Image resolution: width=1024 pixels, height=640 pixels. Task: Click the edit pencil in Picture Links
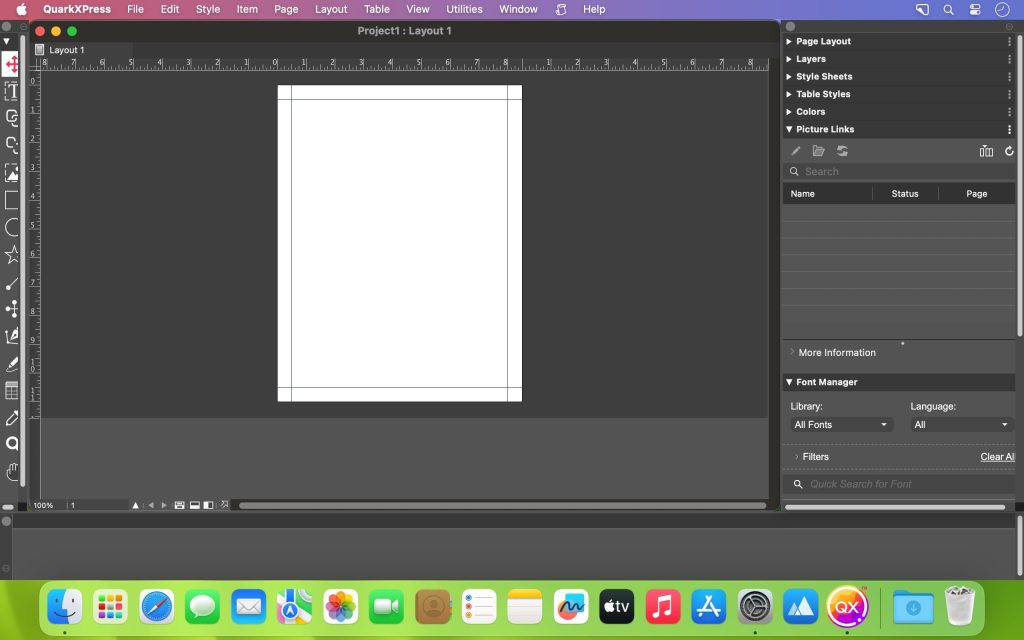point(795,150)
